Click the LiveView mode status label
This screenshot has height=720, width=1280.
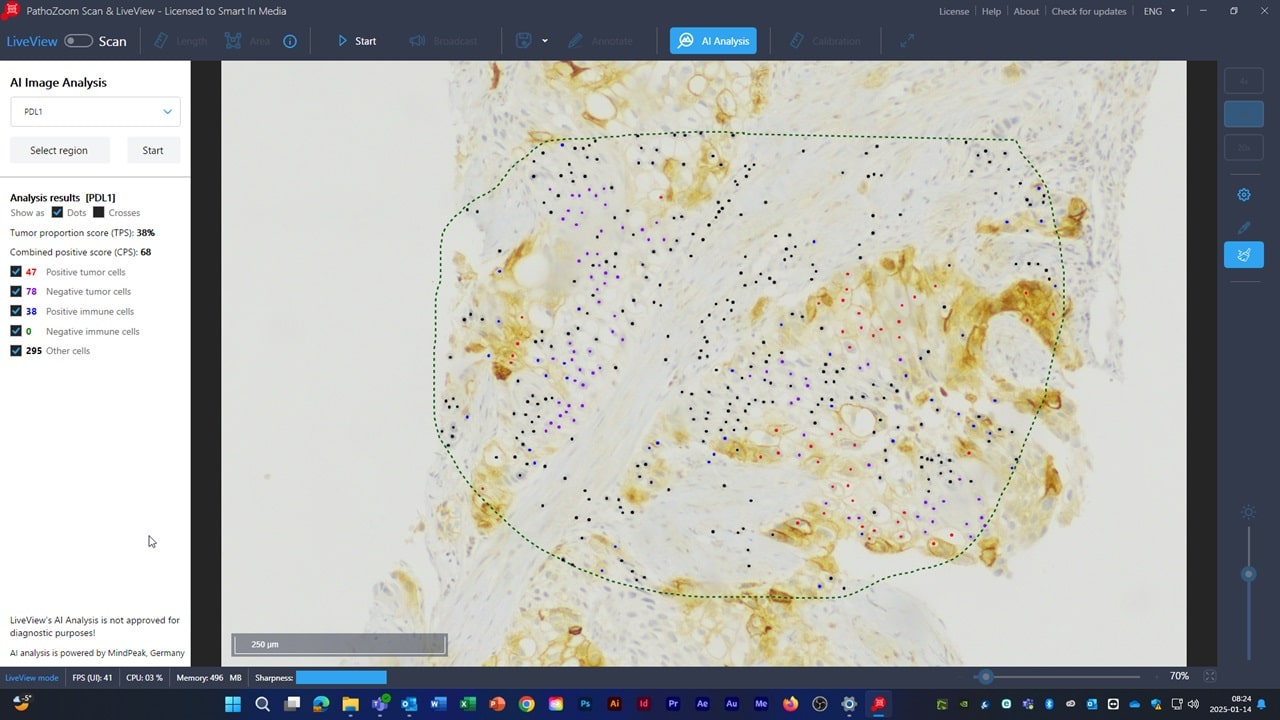tap(32, 677)
